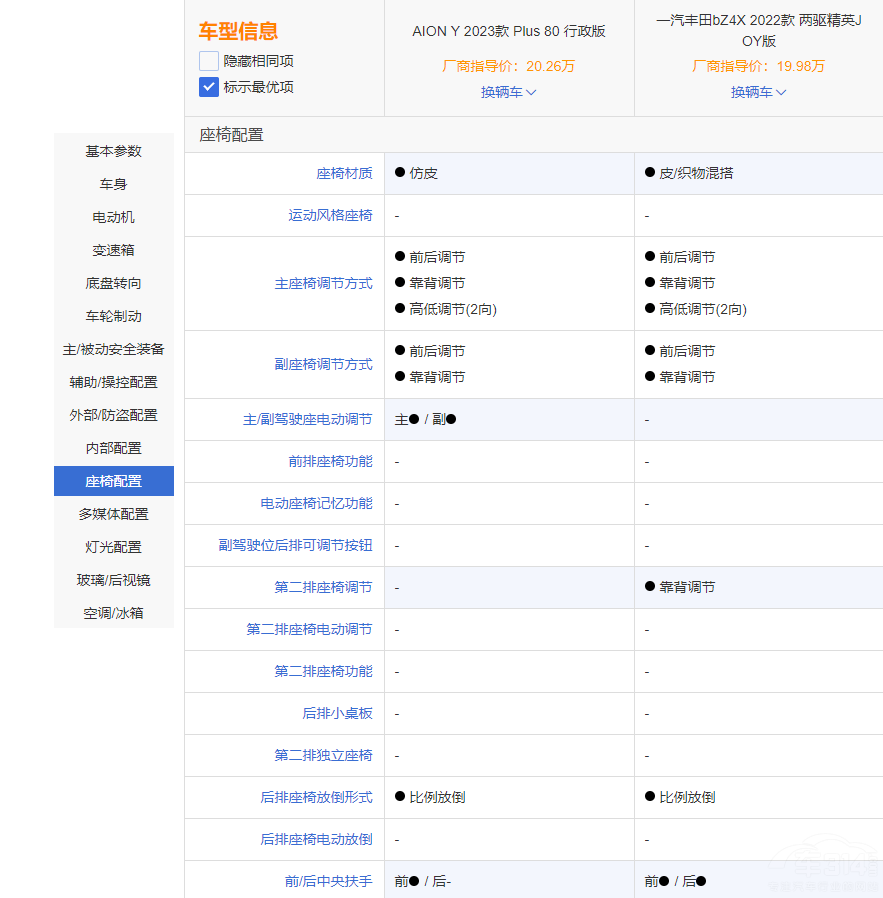Open the 变速箱 section
This screenshot has width=883, height=898.
[113, 250]
